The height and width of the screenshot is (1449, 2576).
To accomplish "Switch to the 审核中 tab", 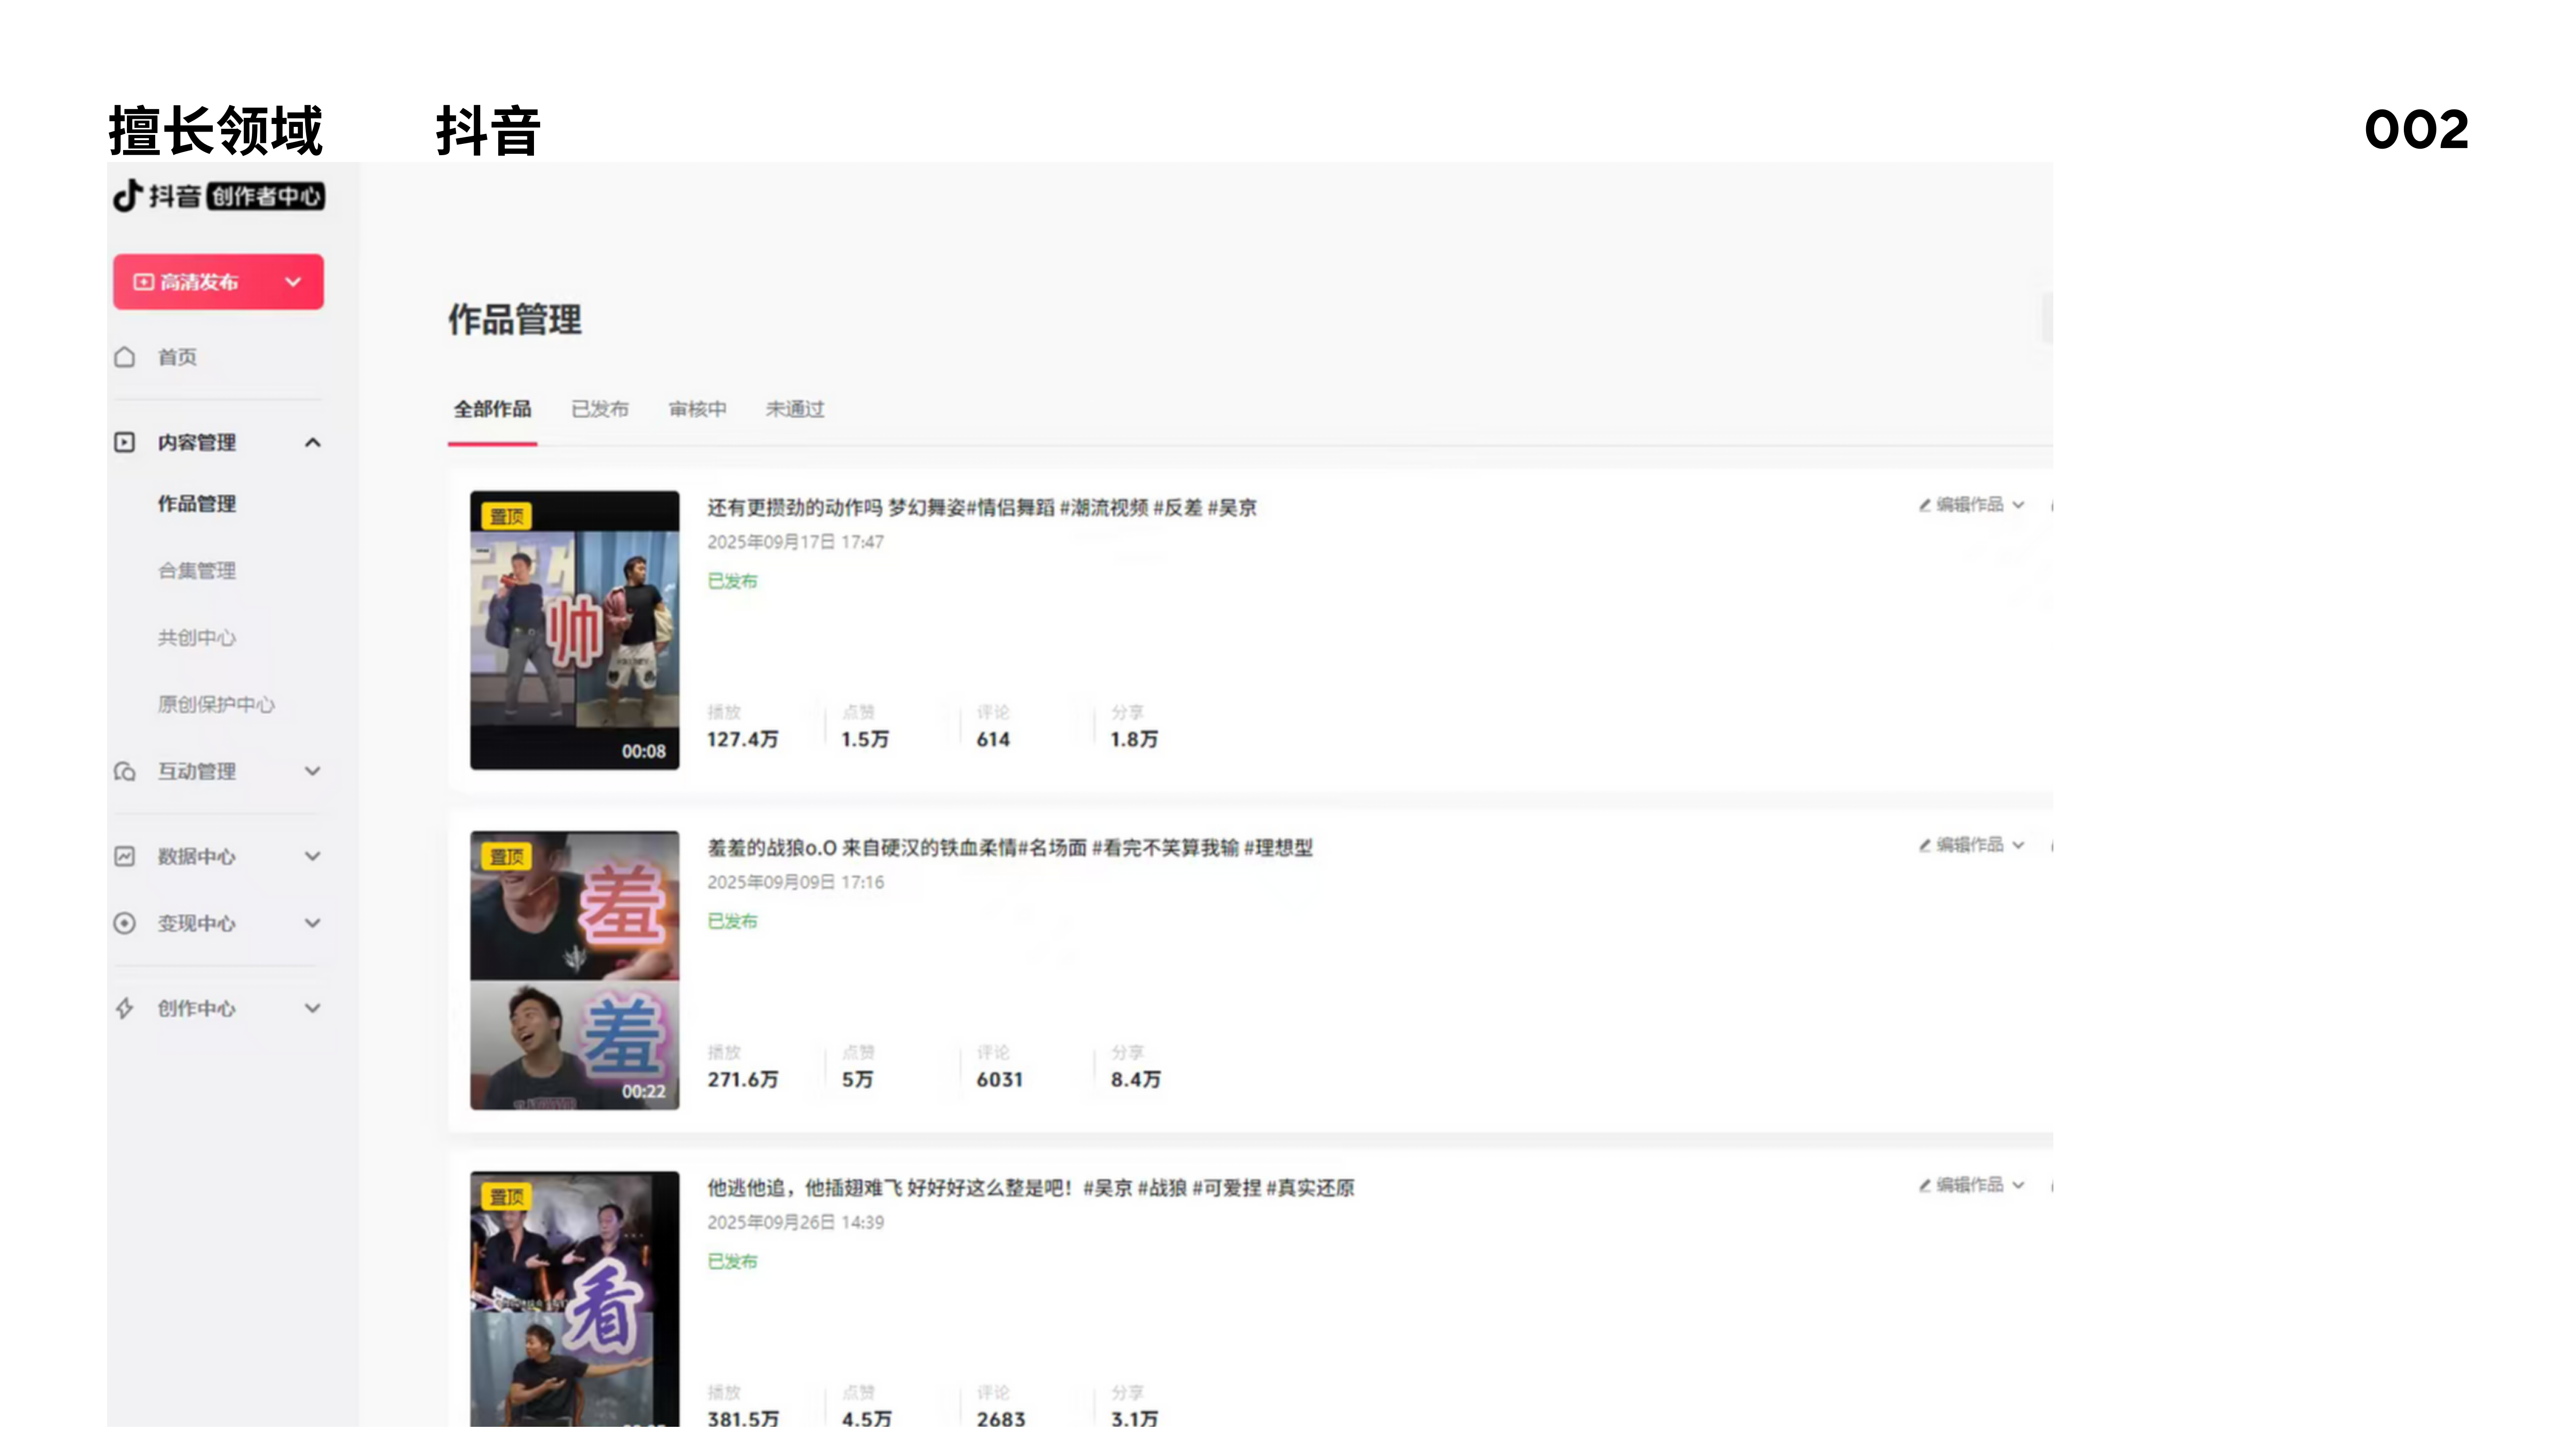I will pyautogui.click(x=697, y=409).
